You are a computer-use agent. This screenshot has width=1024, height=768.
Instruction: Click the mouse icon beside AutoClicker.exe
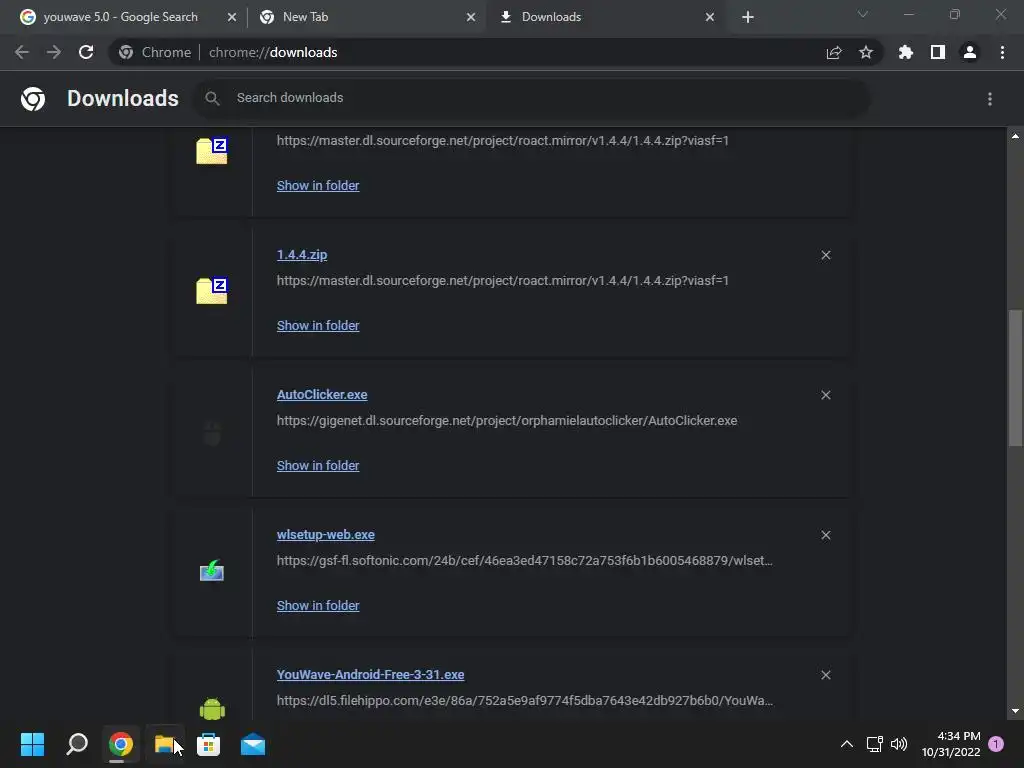coord(212,433)
